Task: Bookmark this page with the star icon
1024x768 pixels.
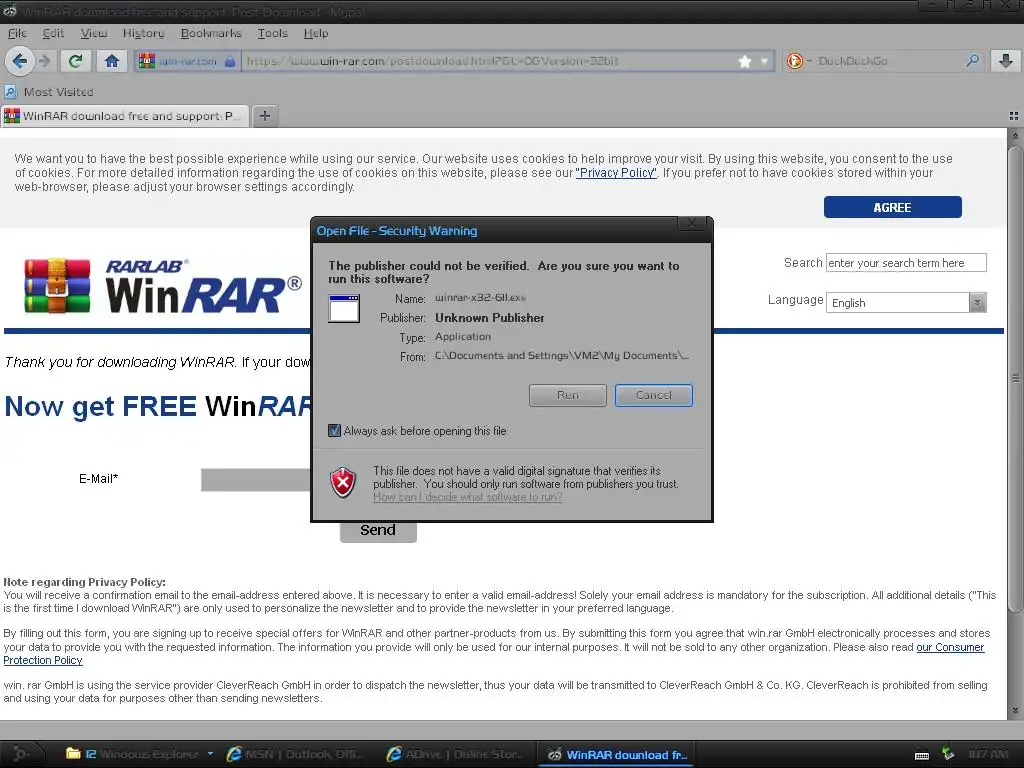Action: (x=744, y=61)
